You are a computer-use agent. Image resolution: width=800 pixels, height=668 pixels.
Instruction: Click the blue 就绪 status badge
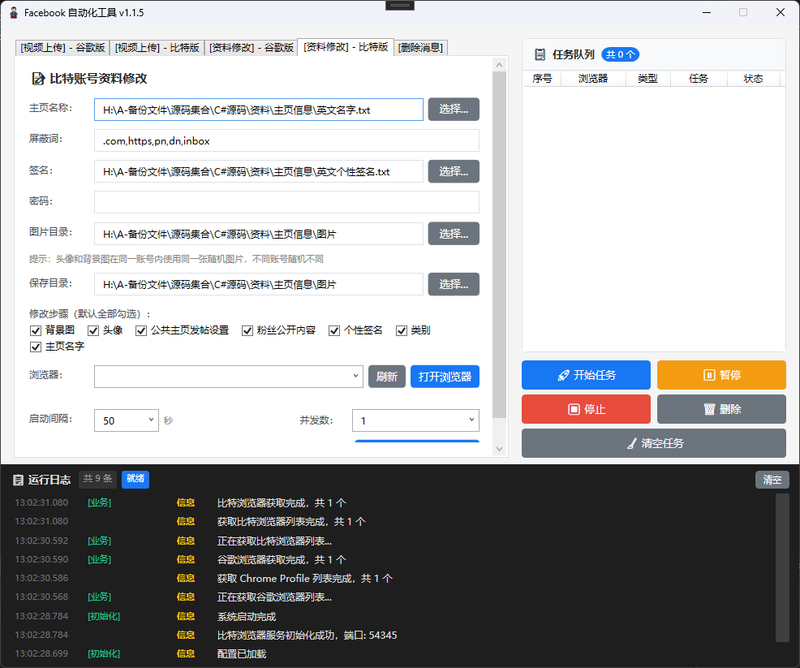135,479
